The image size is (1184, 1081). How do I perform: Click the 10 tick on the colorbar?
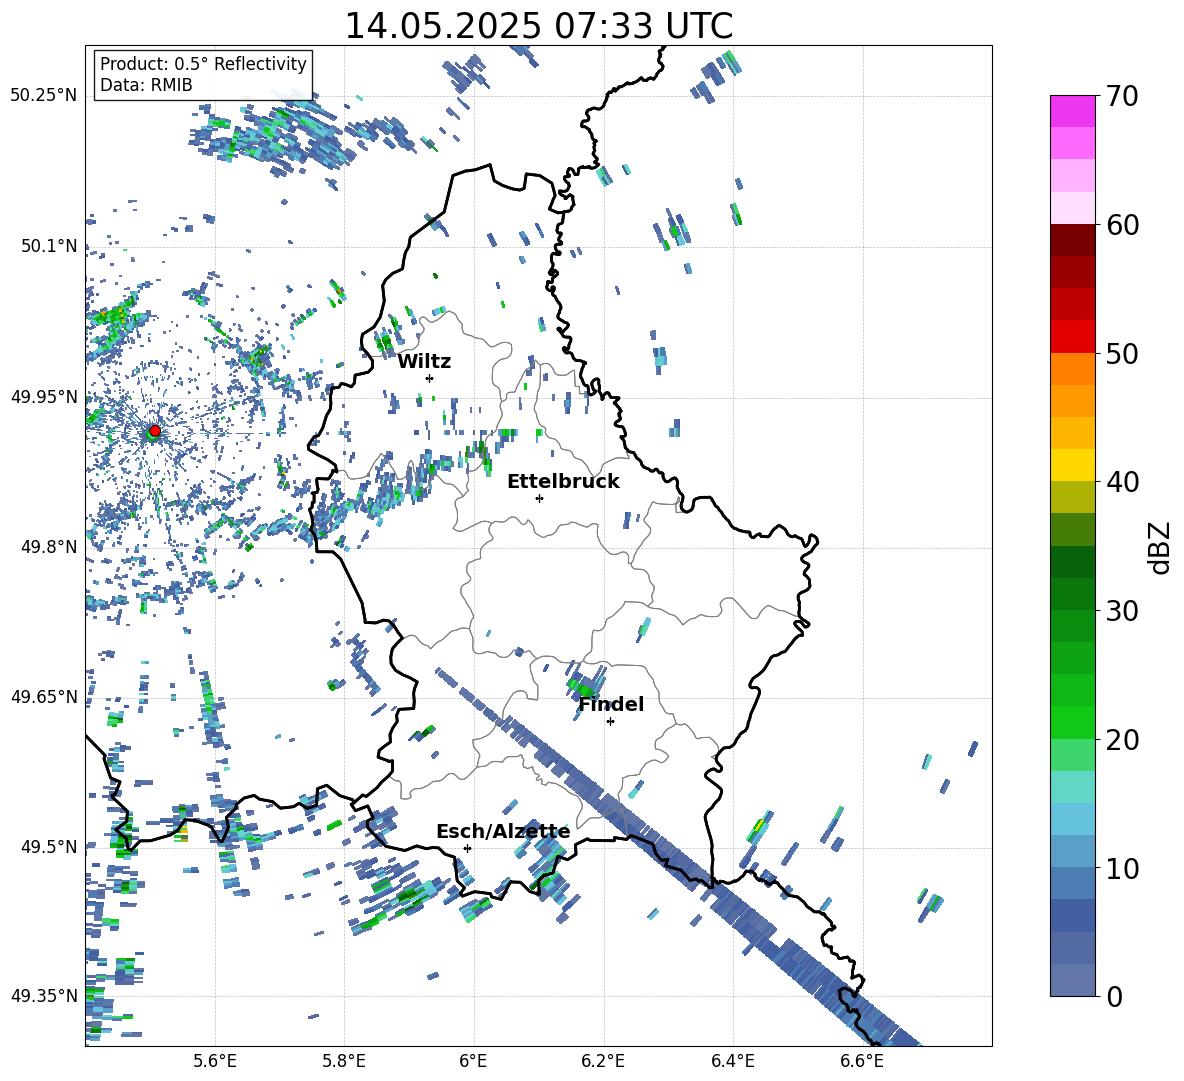coord(1121,868)
